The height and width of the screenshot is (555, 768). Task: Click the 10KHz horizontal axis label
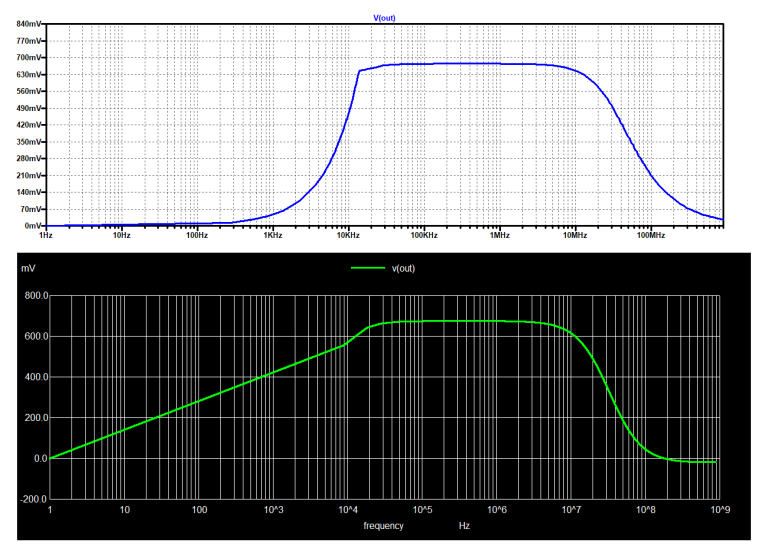347,236
